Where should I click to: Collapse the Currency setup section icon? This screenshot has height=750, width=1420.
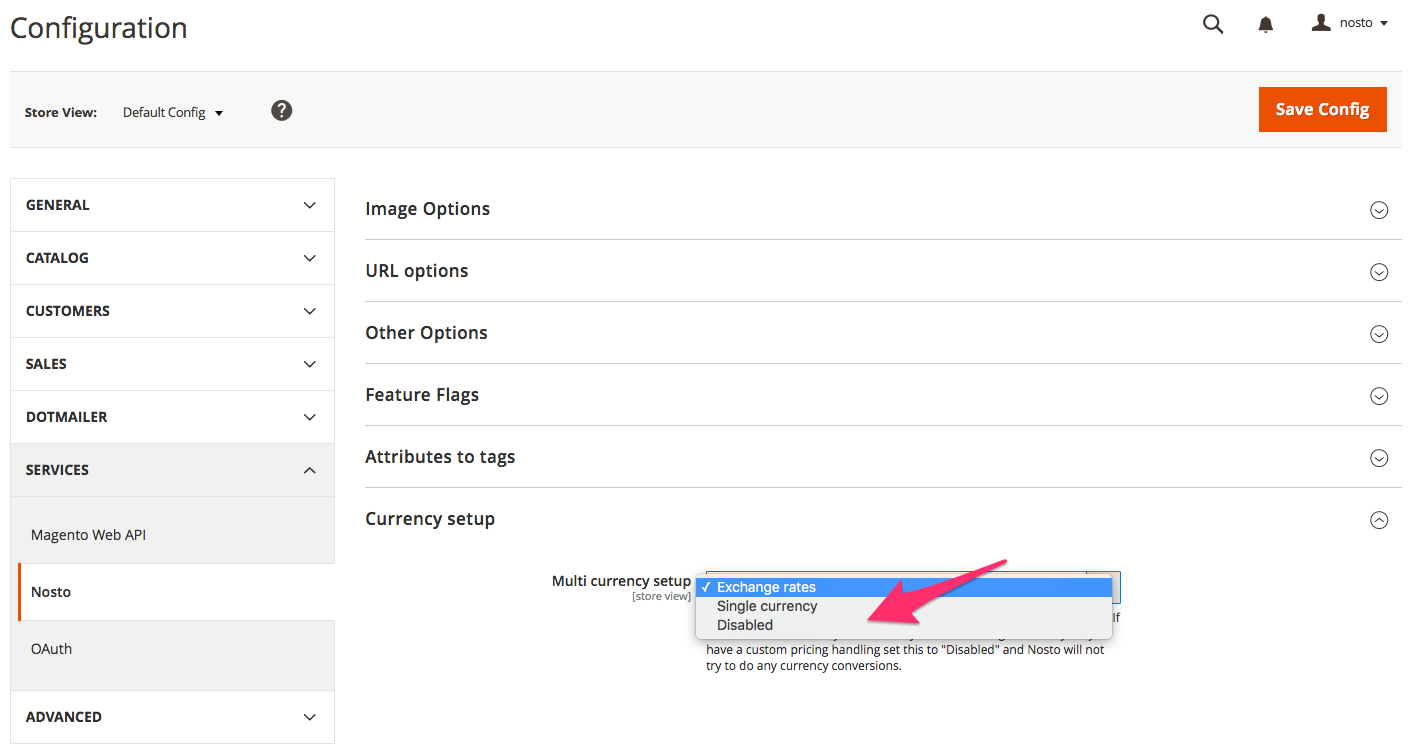click(1379, 520)
